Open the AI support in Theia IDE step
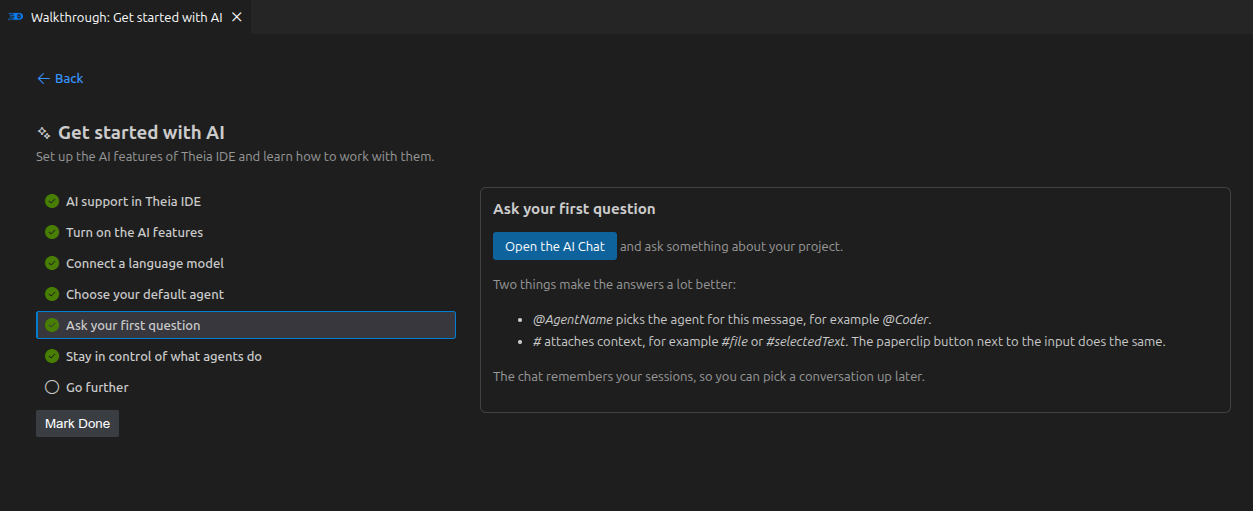Viewport: 1253px width, 511px height. click(x=246, y=201)
